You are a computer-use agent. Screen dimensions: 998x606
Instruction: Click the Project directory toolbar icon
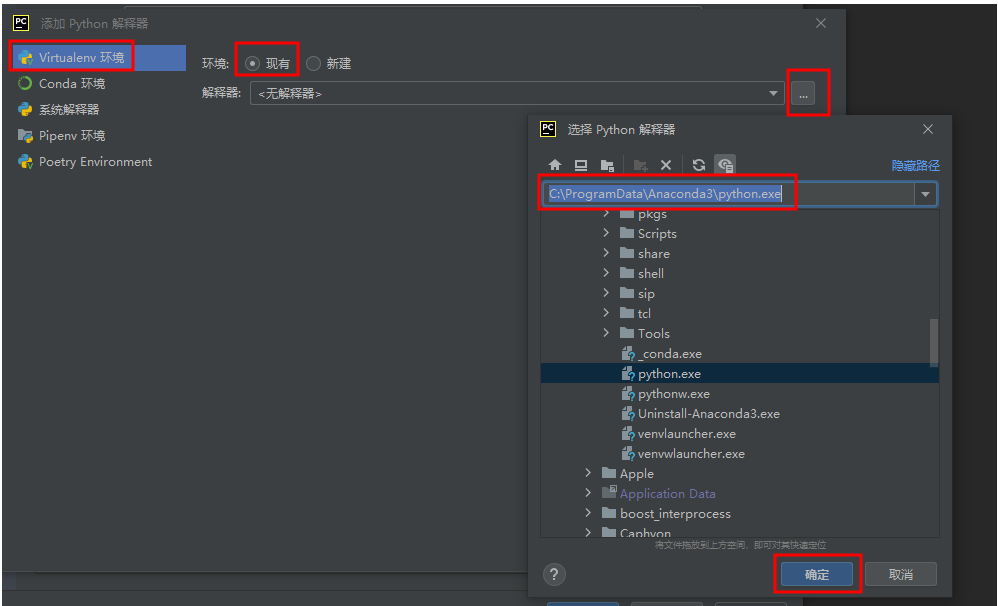607,165
